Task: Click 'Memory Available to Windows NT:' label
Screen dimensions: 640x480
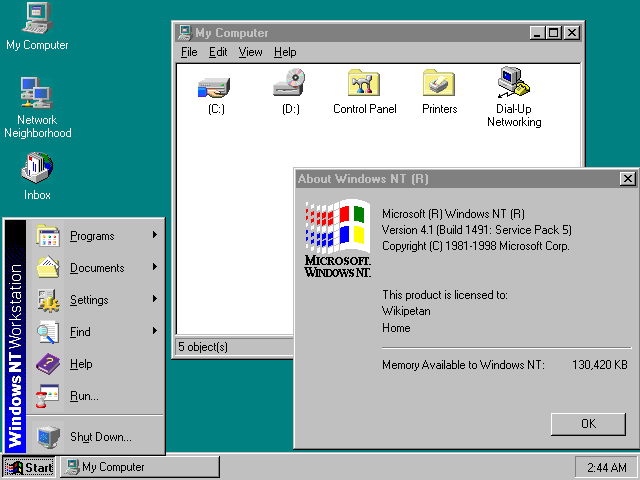Action: pos(463,364)
